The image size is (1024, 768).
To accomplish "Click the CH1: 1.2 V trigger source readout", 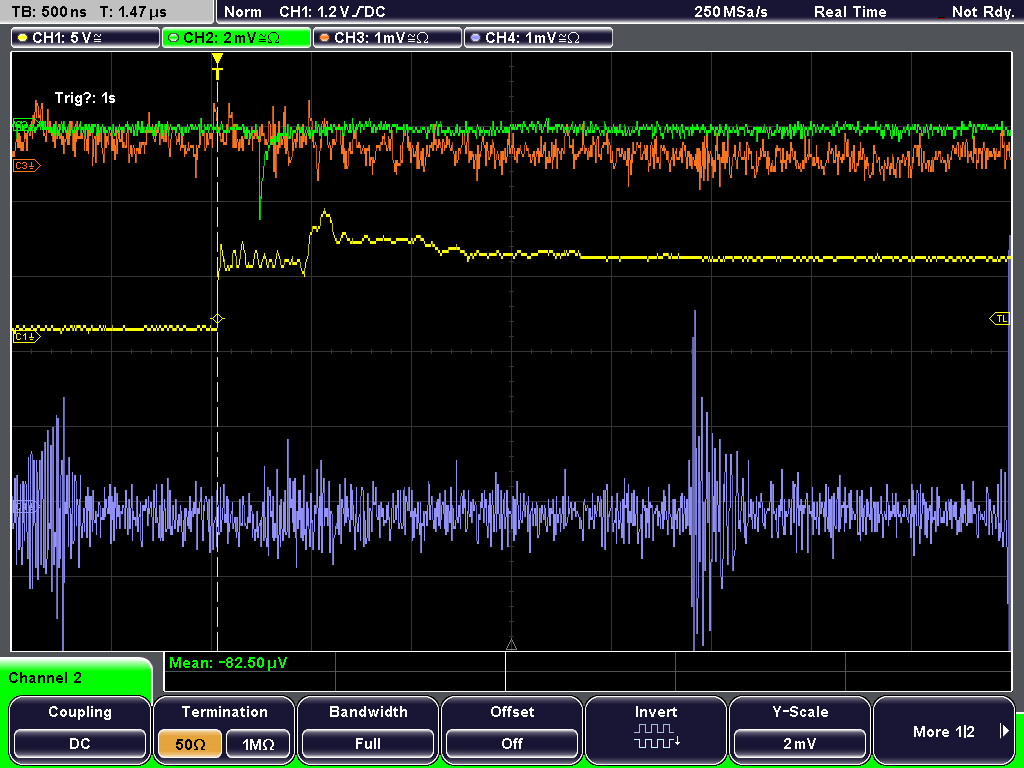I will tap(332, 12).
